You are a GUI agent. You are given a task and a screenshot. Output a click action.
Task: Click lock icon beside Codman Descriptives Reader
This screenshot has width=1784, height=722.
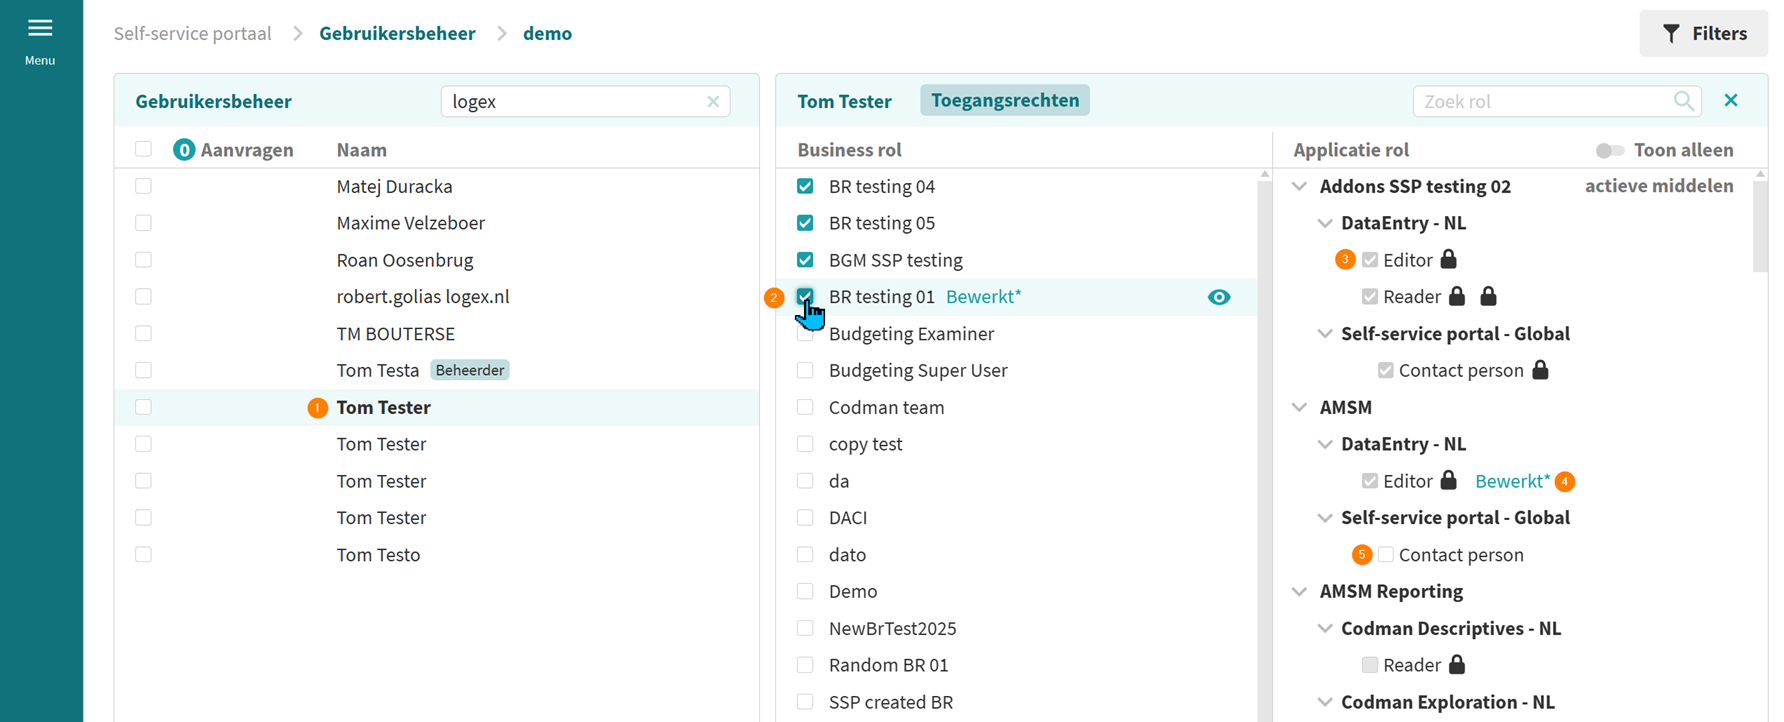click(x=1457, y=665)
